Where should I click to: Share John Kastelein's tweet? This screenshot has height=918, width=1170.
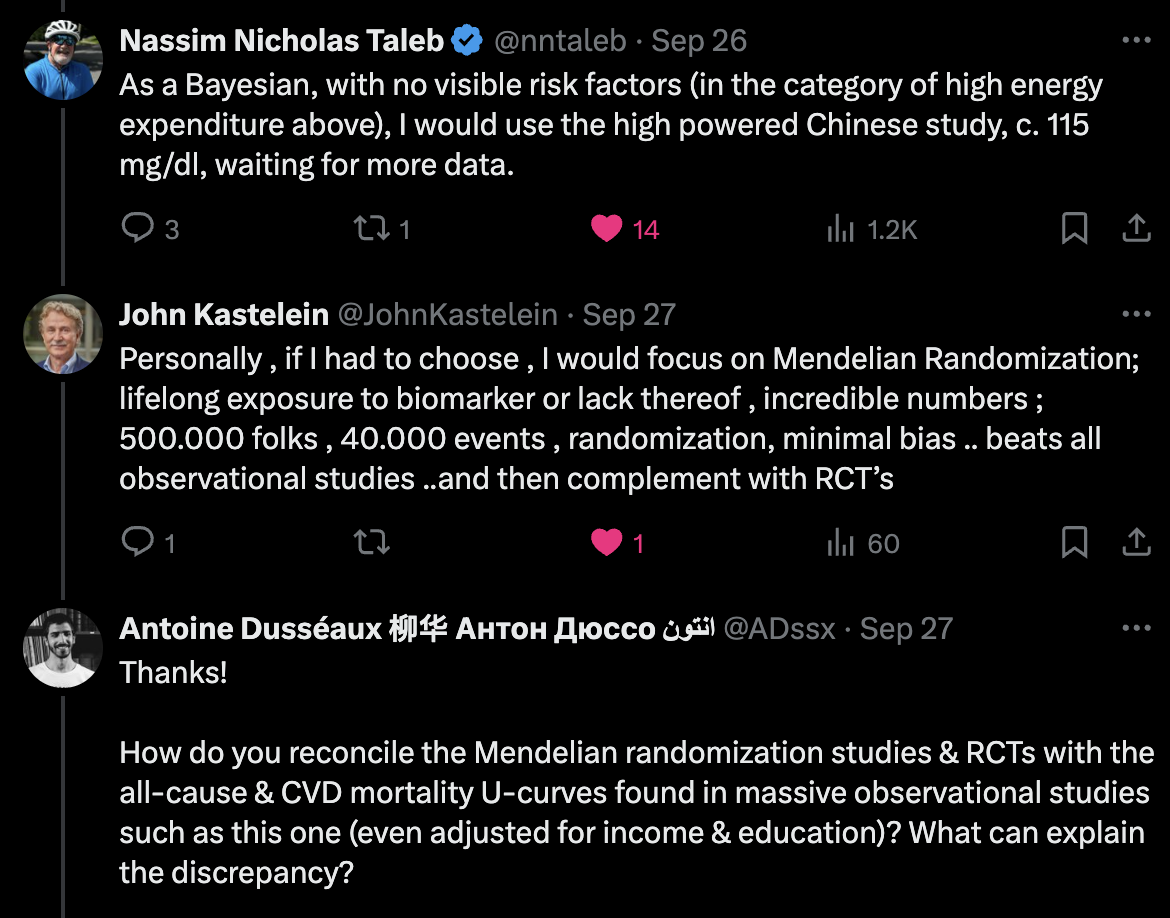[x=1136, y=542]
